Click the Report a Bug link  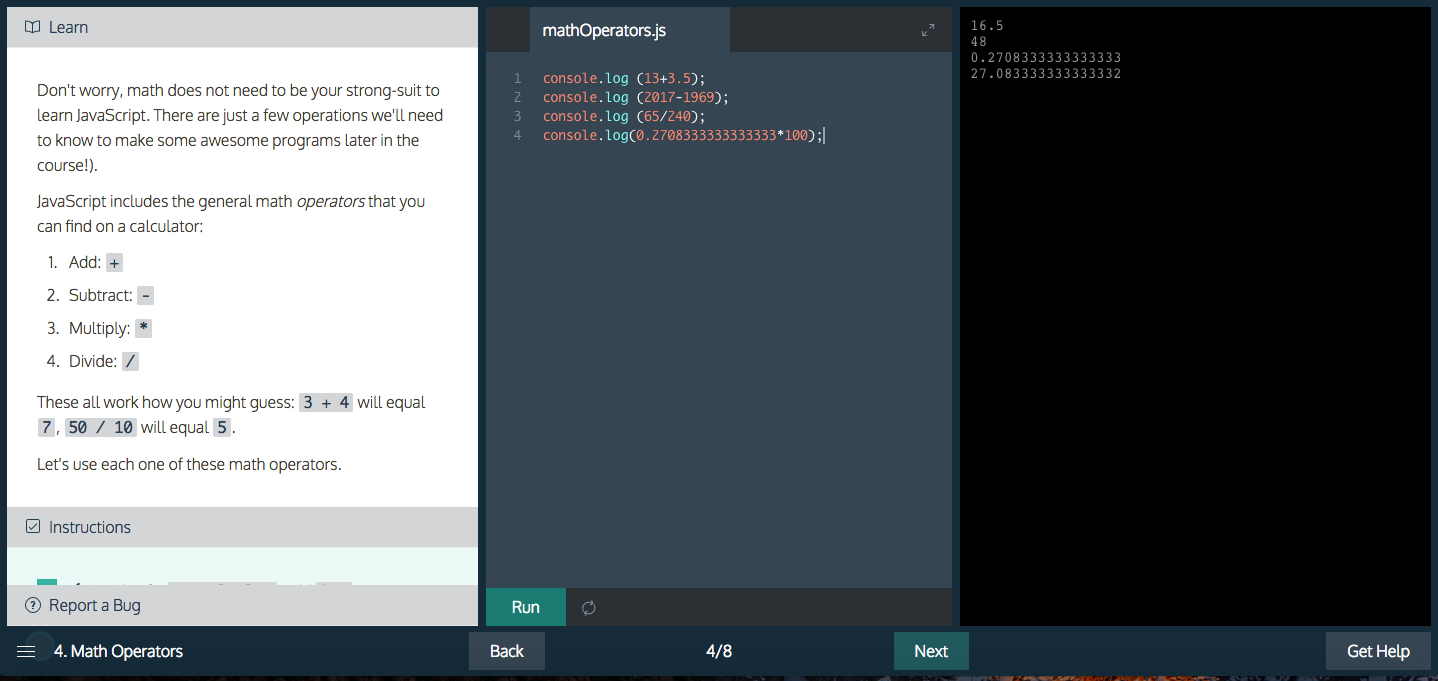[x=95, y=605]
